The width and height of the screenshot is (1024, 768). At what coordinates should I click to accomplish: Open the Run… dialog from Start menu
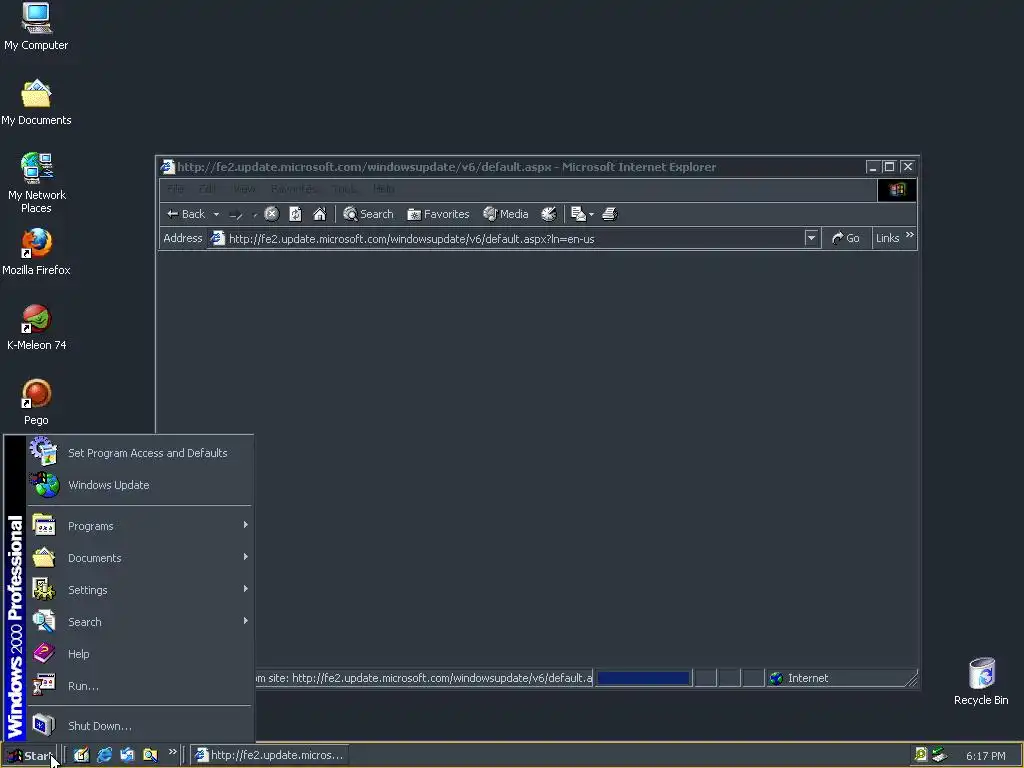(x=140, y=686)
